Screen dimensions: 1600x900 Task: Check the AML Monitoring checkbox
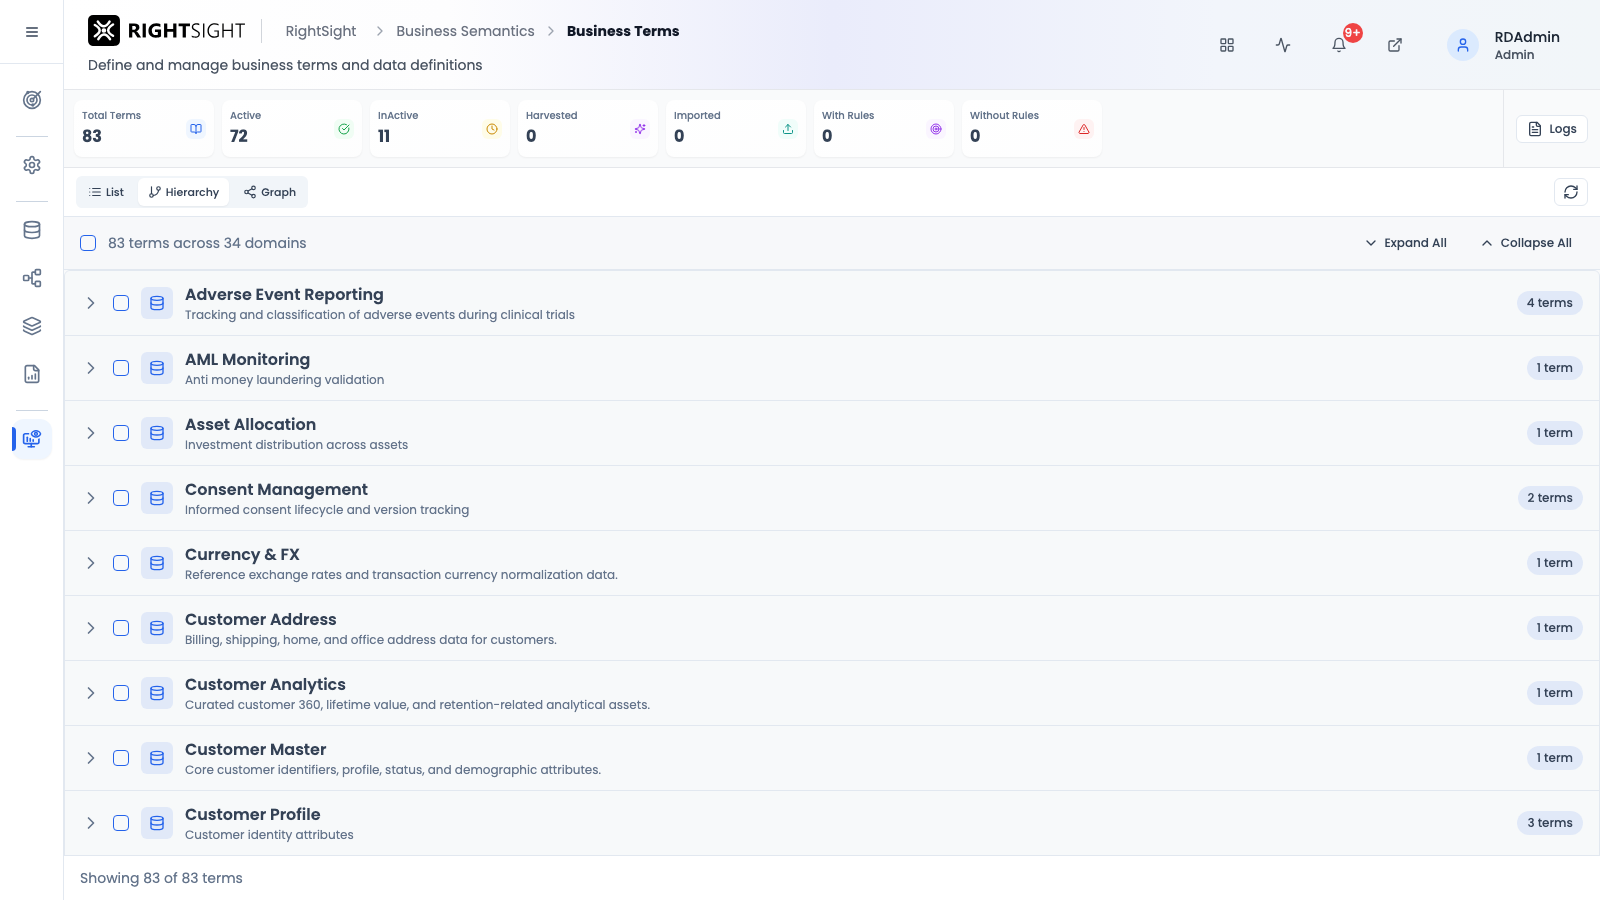point(121,368)
